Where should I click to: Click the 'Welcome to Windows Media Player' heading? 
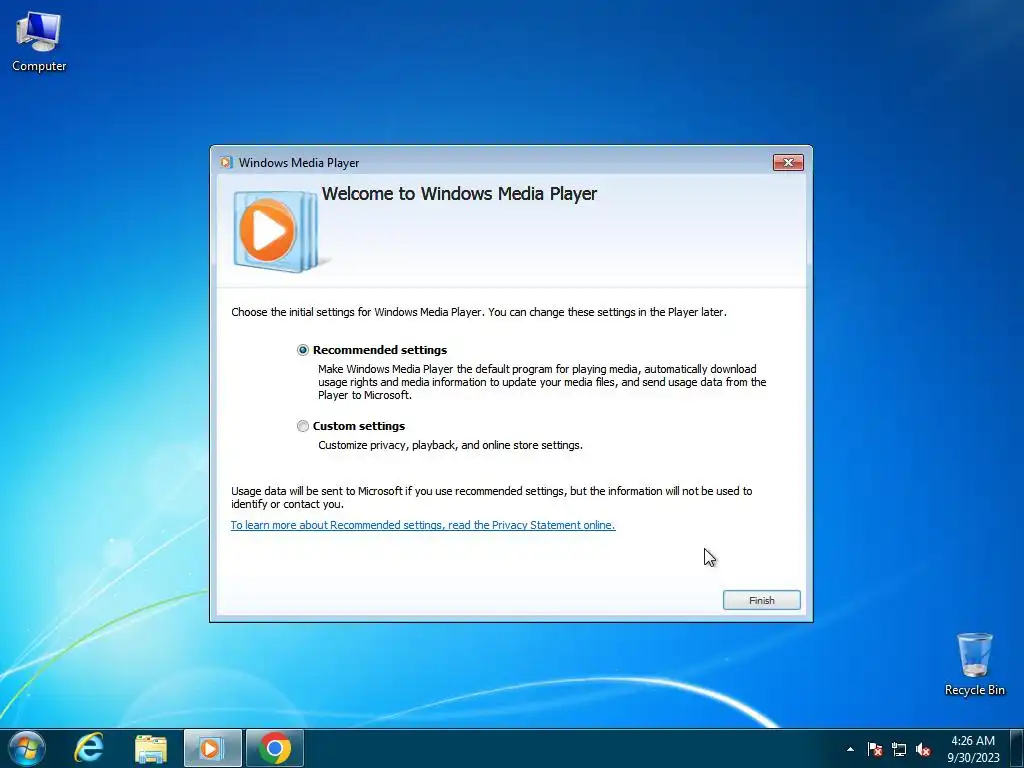coord(459,194)
